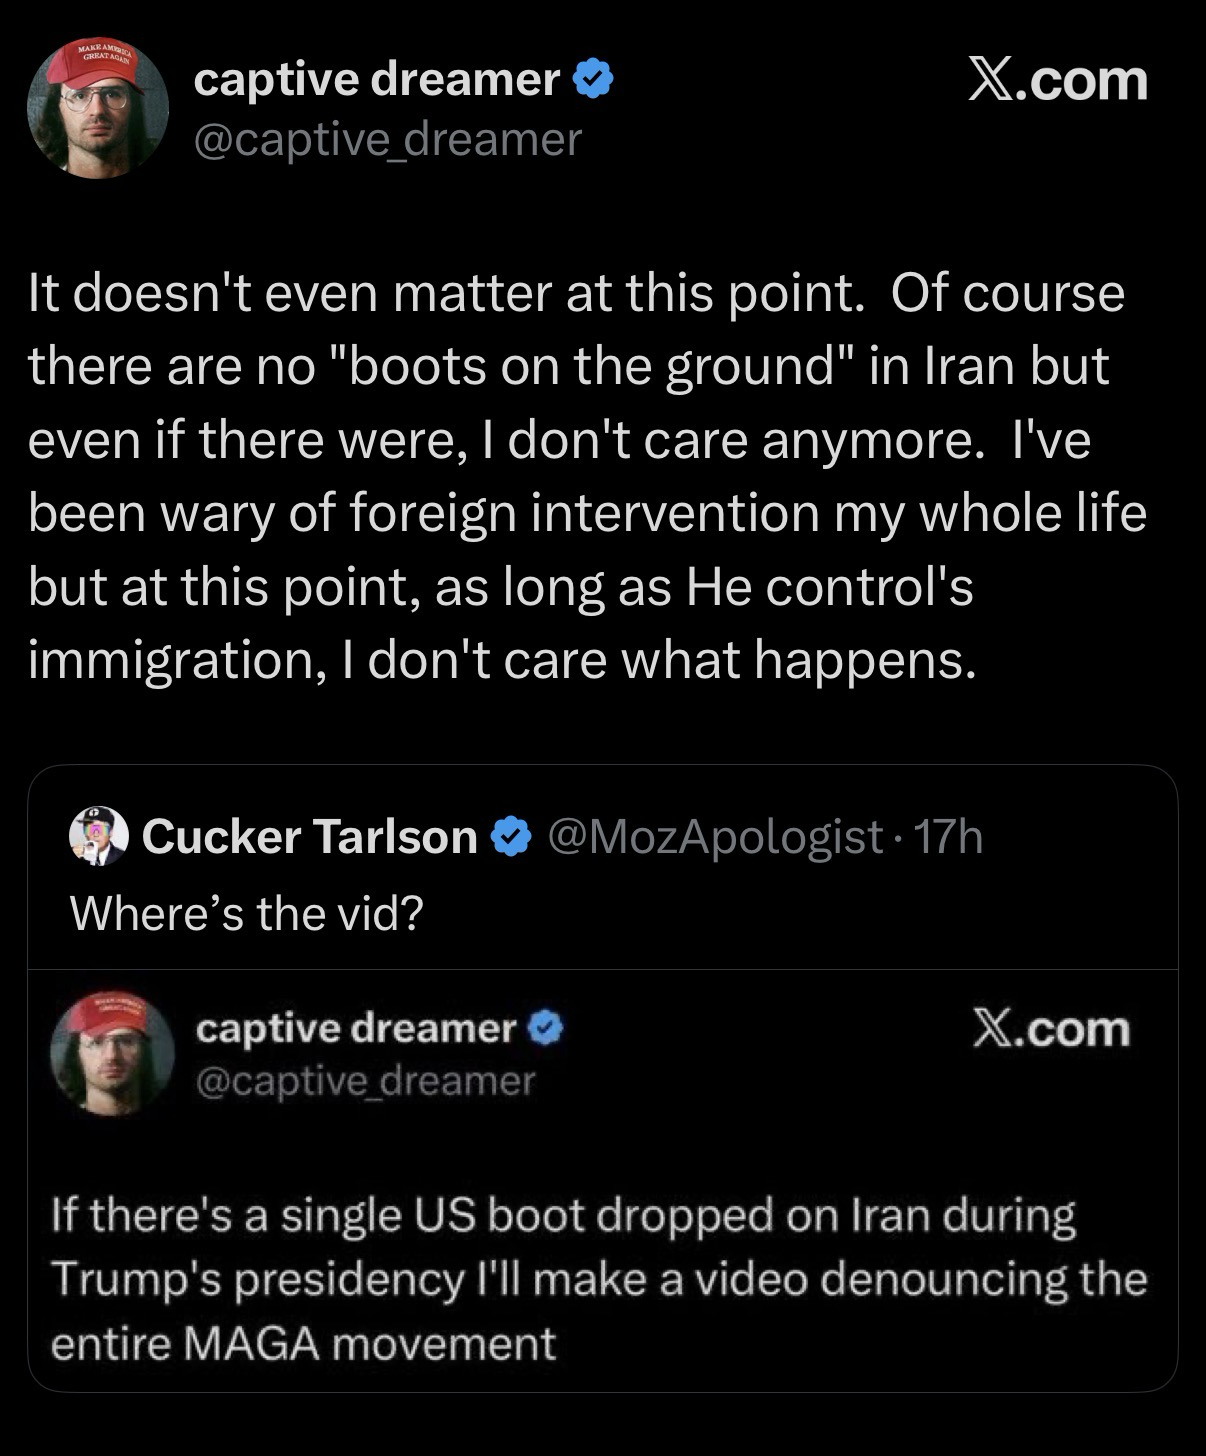Open the "Cucker Tarlson" display name
1206x1456 pixels.
(x=310, y=836)
